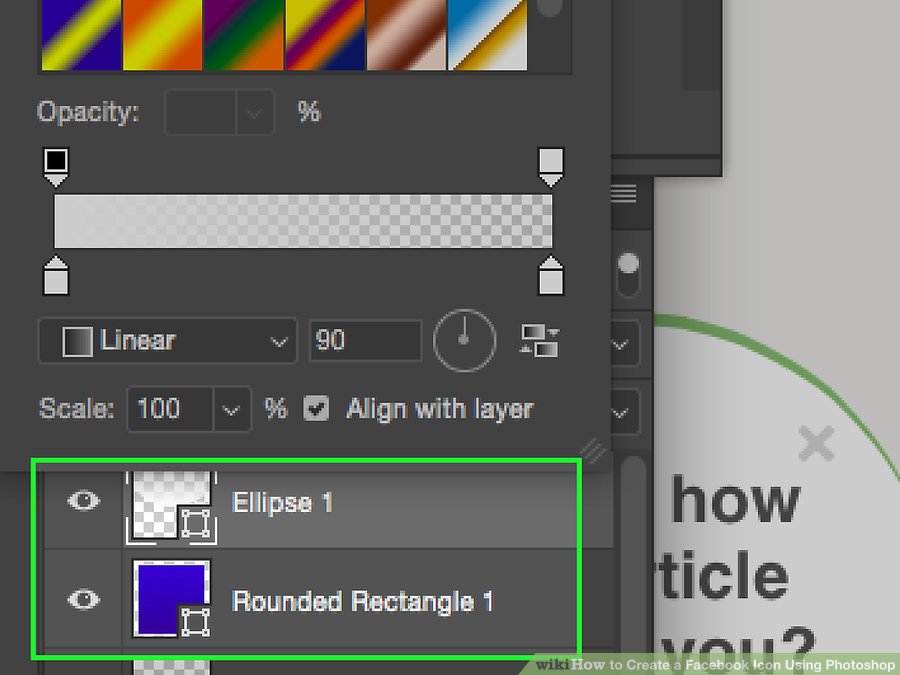This screenshot has height=675, width=900.
Task: Select the Ellipse 1 layer name
Action: (282, 502)
